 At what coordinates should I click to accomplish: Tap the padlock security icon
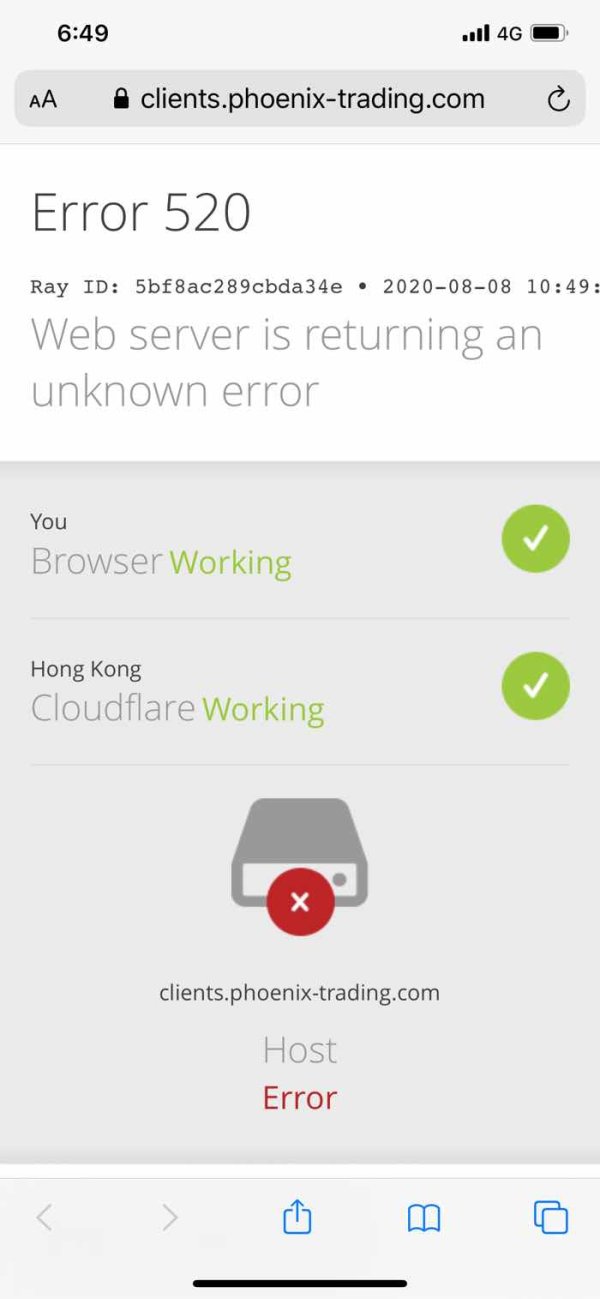122,99
